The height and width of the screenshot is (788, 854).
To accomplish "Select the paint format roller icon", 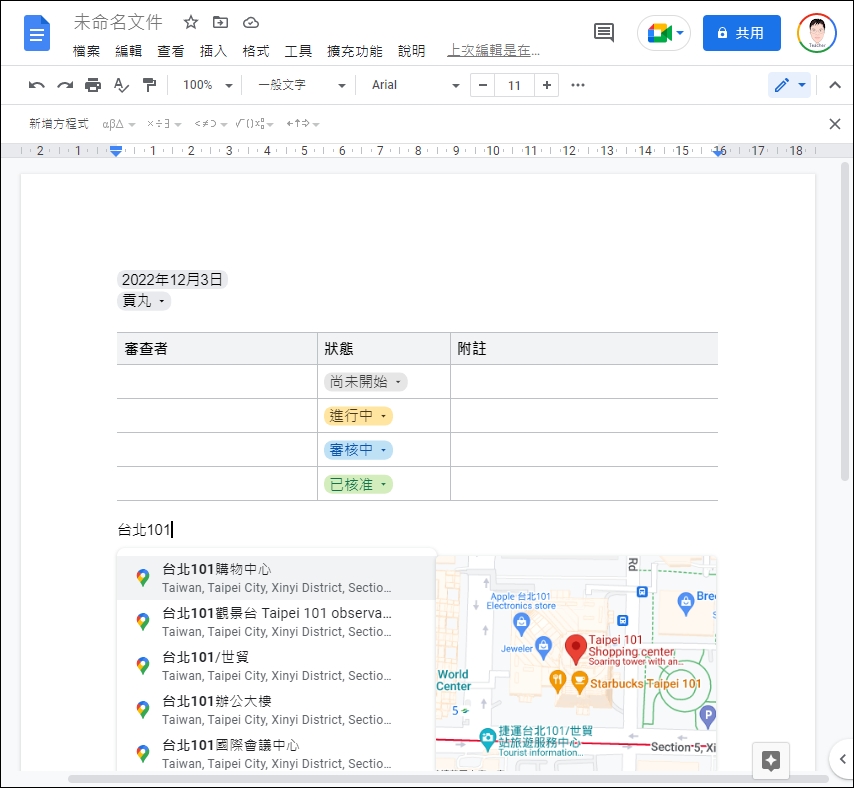I will click(149, 85).
